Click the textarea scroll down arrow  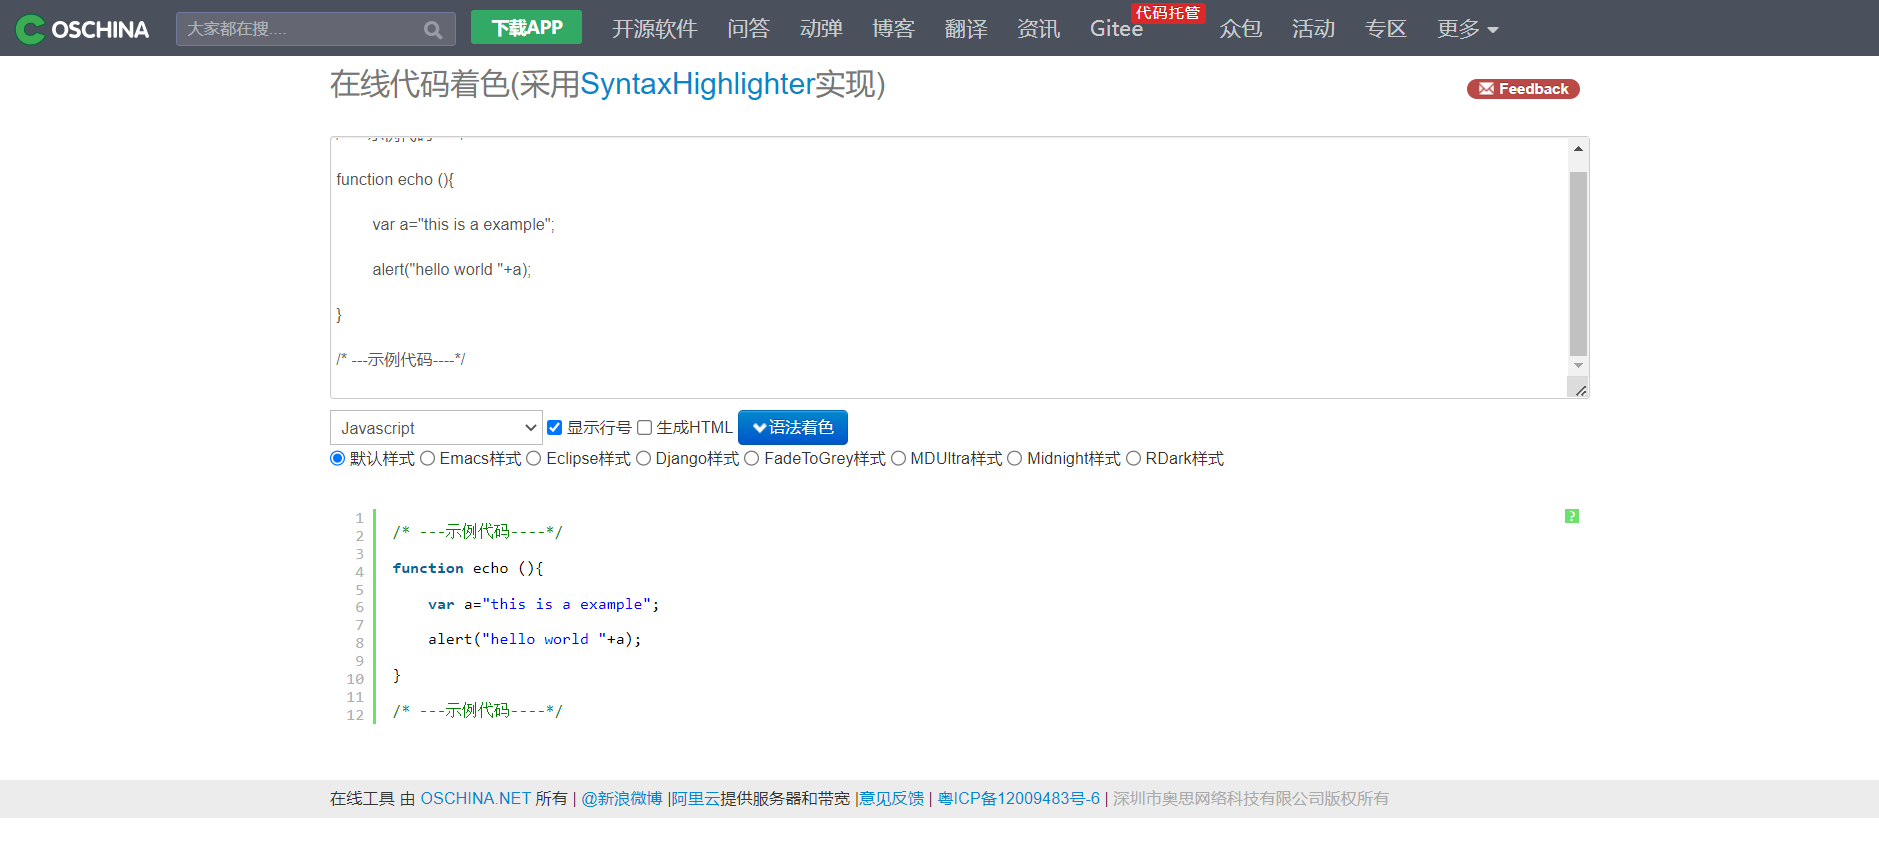point(1578,366)
